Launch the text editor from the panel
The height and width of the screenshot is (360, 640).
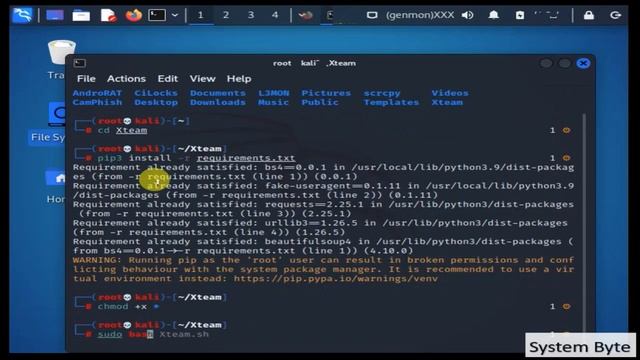(108, 16)
